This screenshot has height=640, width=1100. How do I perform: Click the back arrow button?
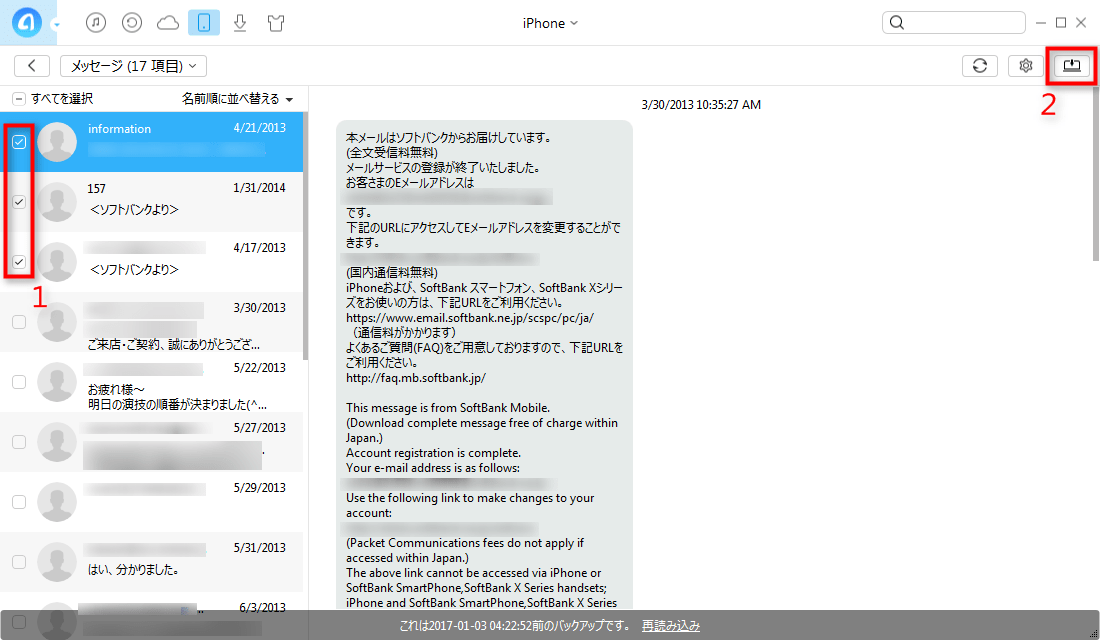[31, 65]
